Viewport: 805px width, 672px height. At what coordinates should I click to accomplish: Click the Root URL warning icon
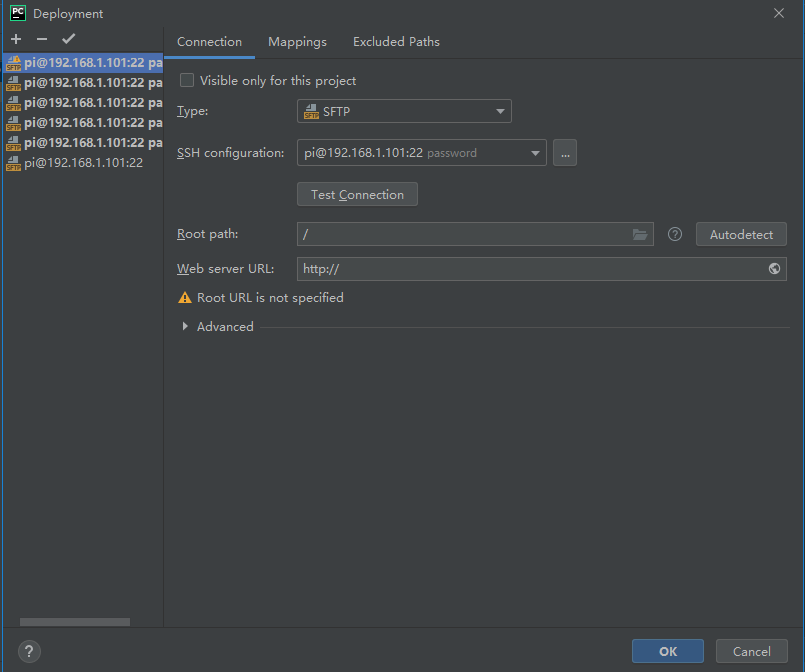click(x=185, y=297)
